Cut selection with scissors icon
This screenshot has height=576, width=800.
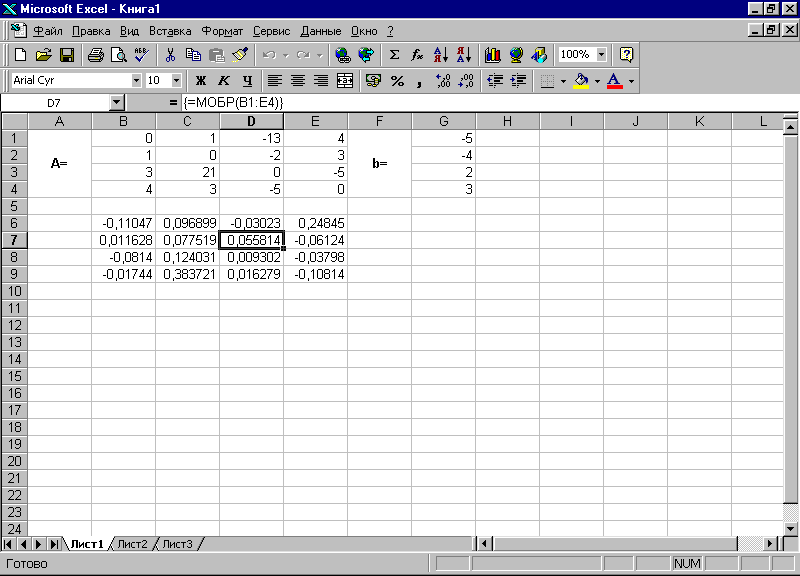coord(170,55)
